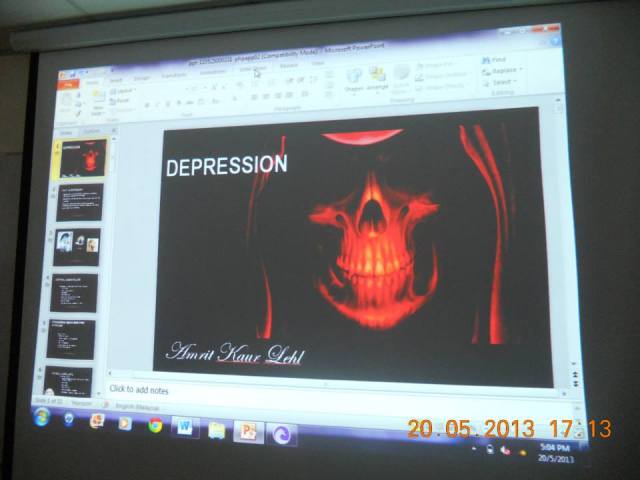Viewport: 640px width, 480px height.
Task: Click the DEPRESSION title text on slide
Action: [226, 165]
